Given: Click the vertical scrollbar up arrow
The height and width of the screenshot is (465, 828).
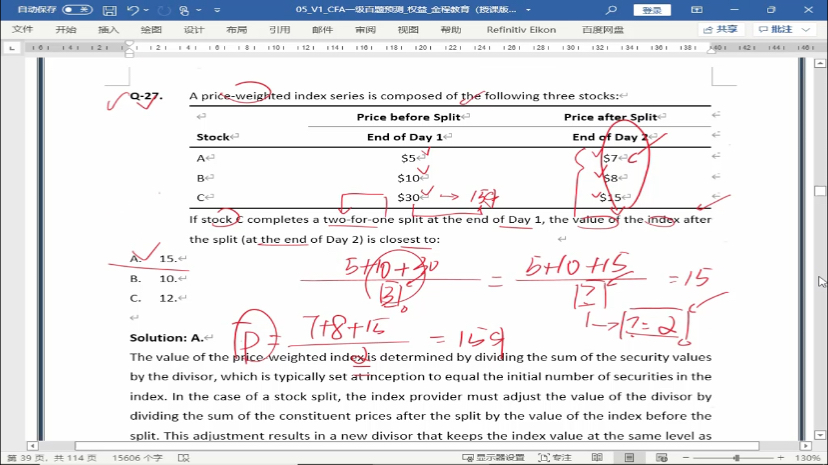Looking at the screenshot, I should (x=820, y=63).
